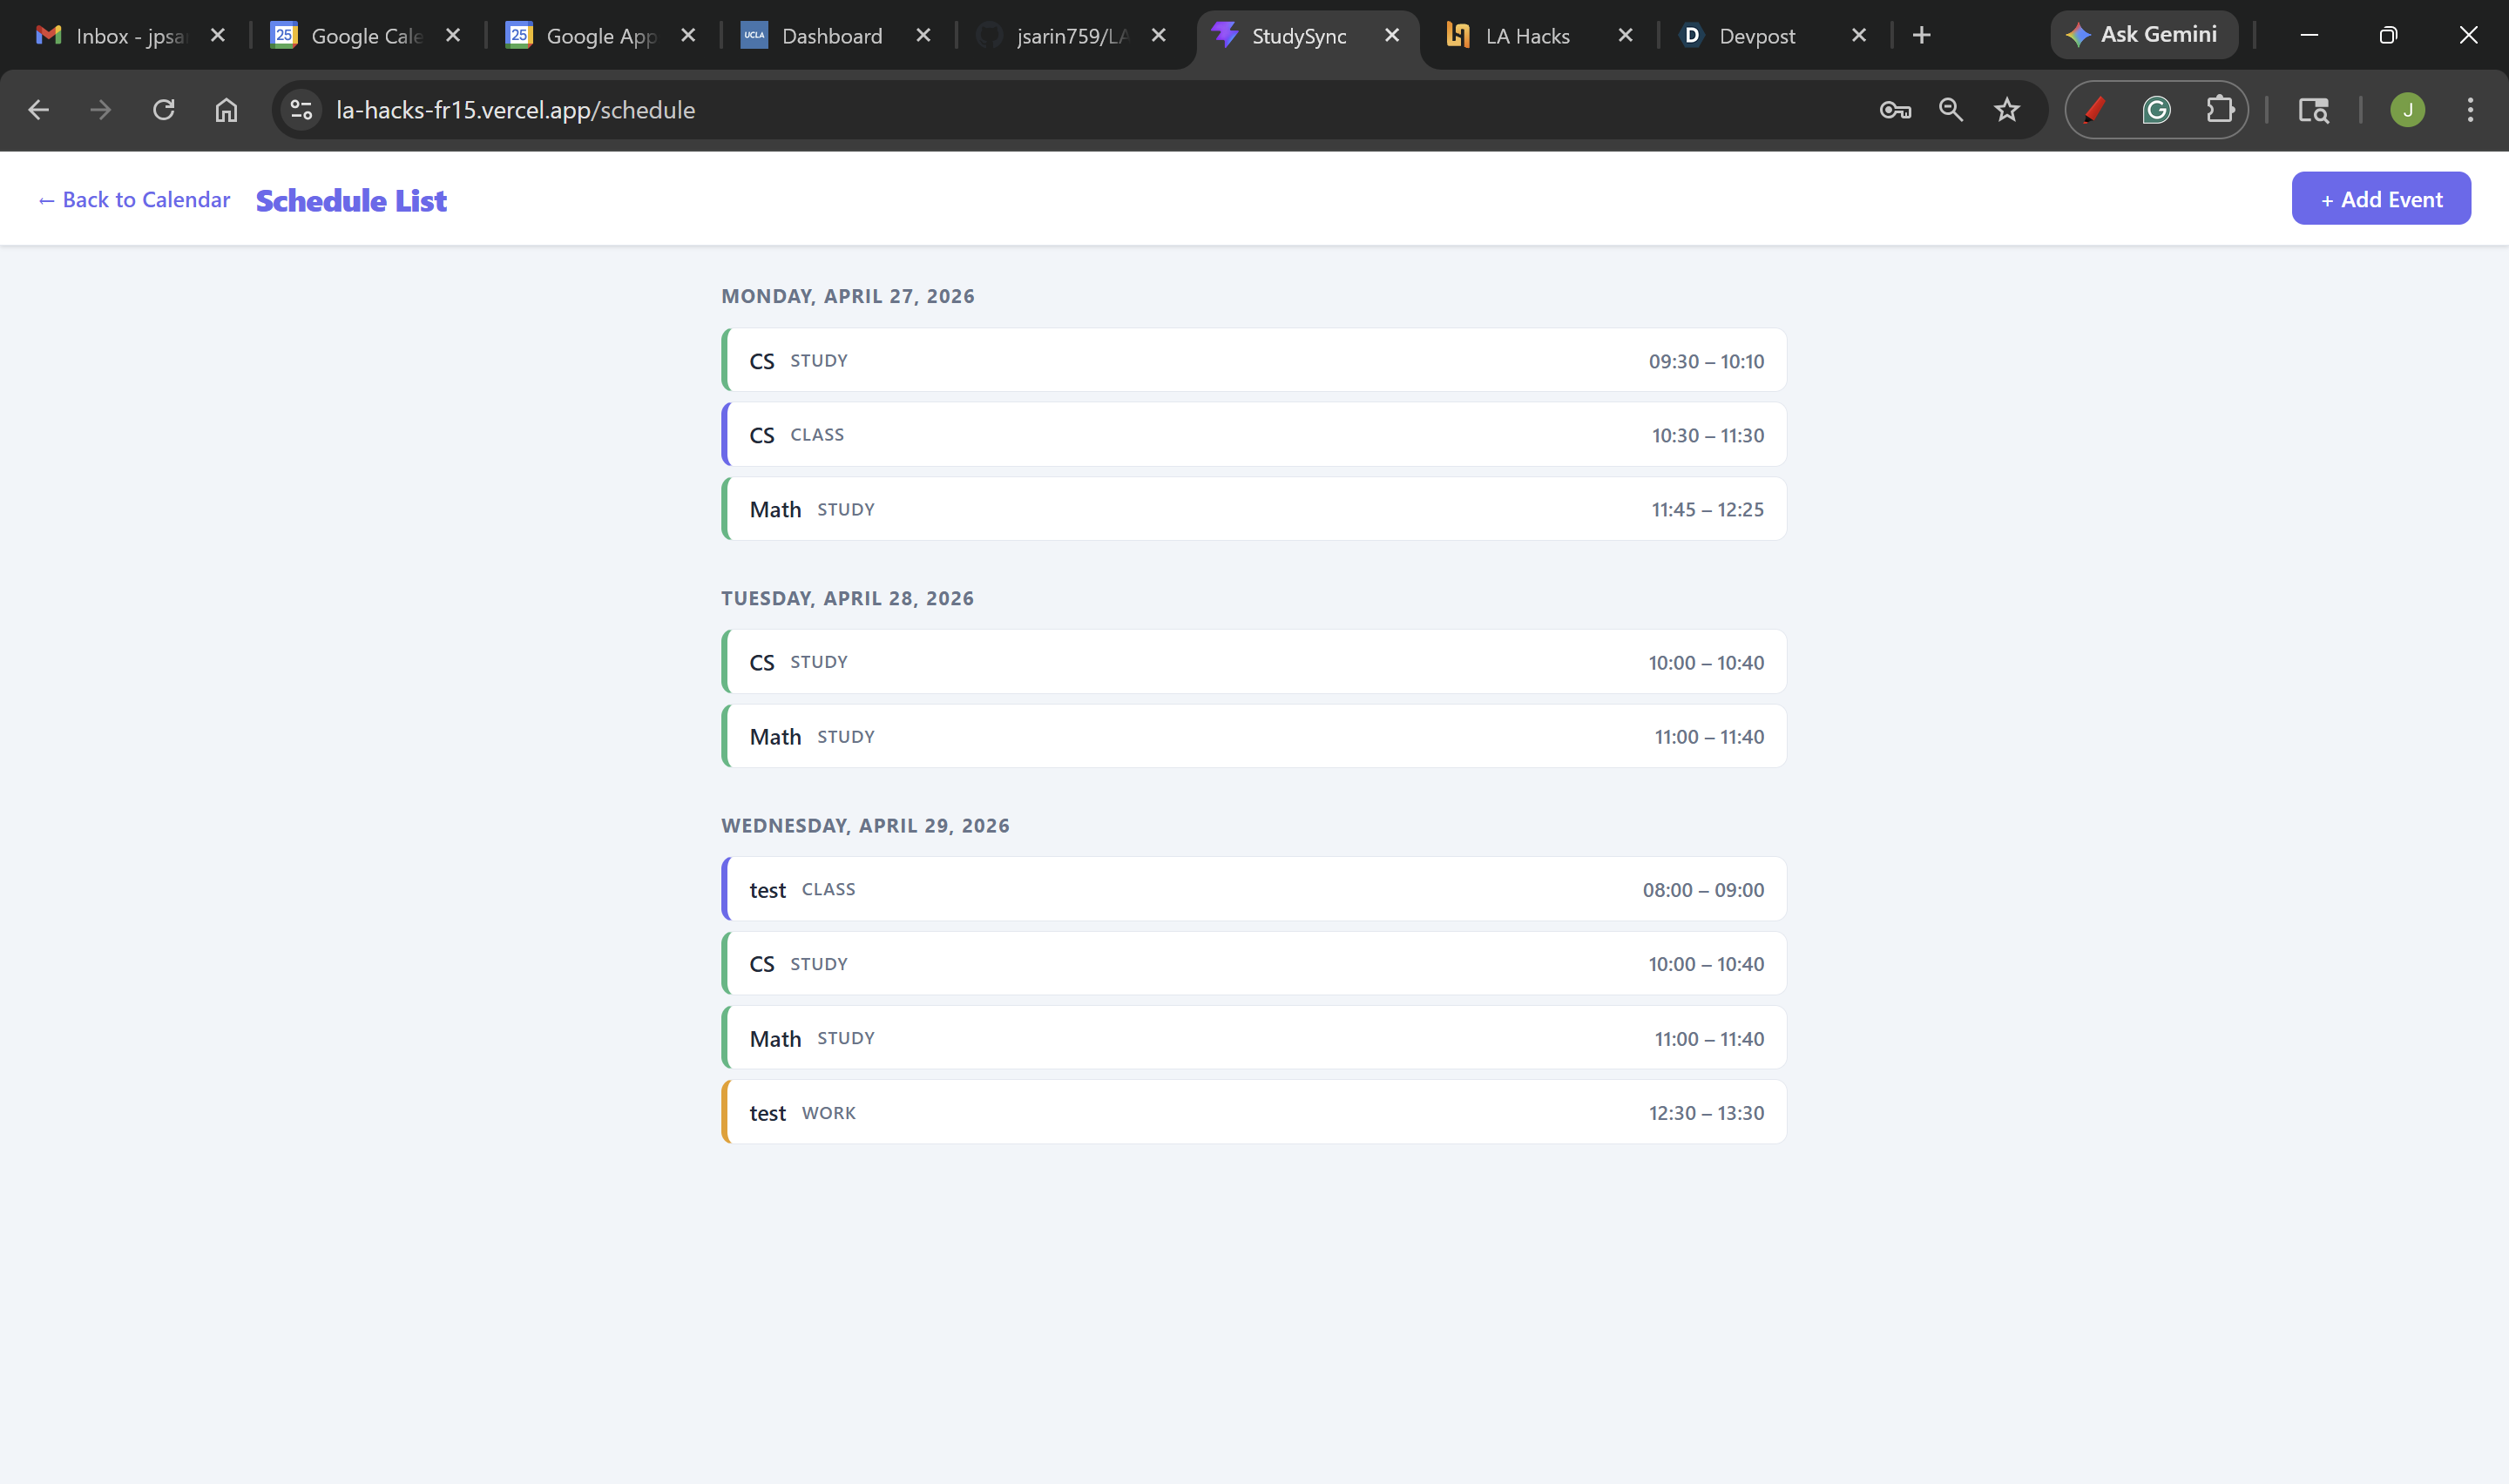Click the Ask Gemini button

pos(2143,35)
